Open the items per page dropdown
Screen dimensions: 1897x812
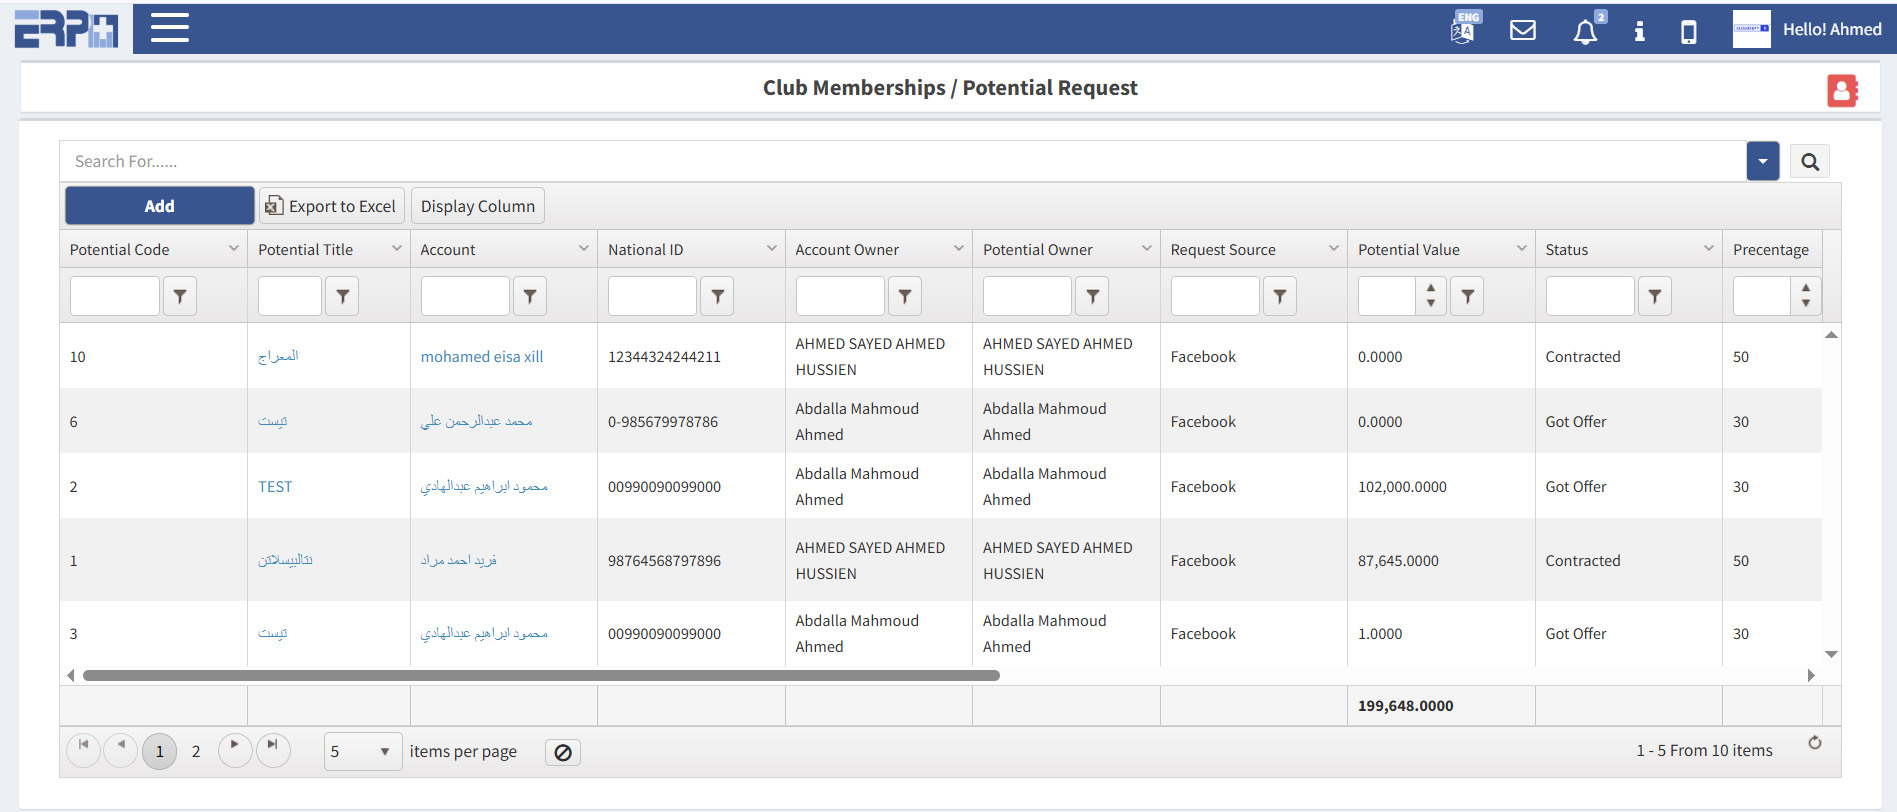[362, 752]
